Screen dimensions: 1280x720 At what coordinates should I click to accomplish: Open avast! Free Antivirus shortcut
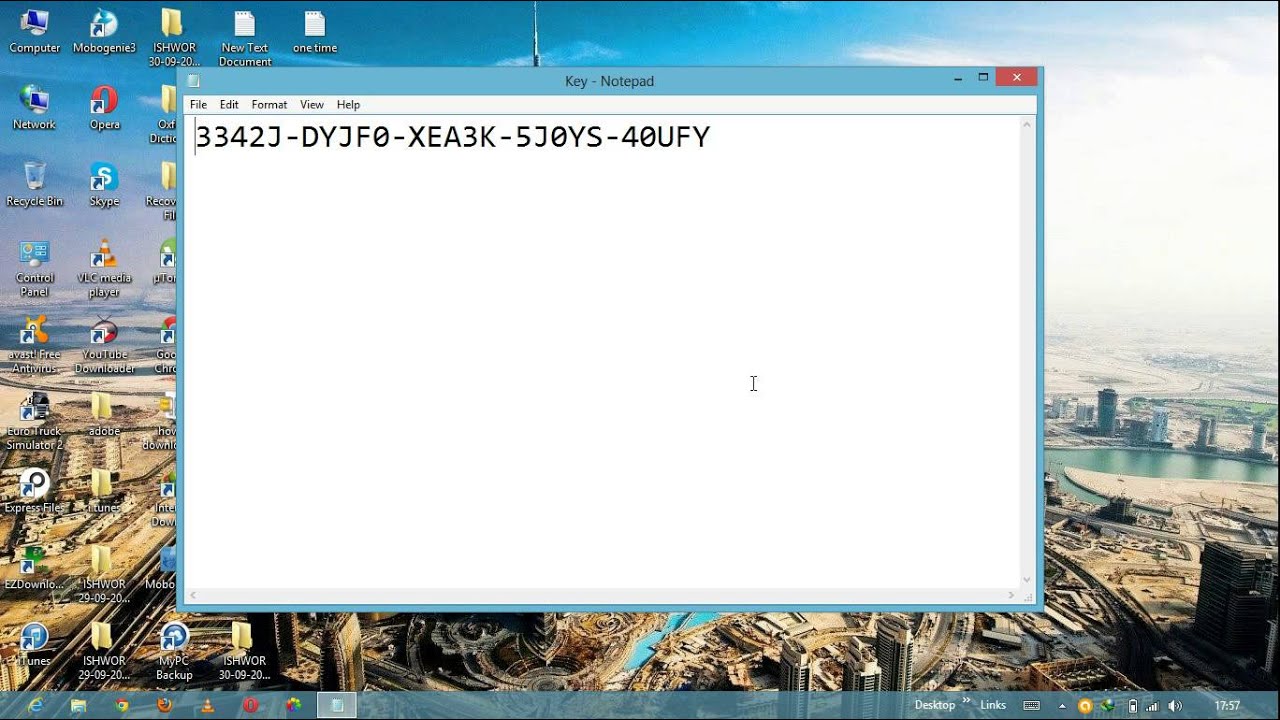click(34, 345)
